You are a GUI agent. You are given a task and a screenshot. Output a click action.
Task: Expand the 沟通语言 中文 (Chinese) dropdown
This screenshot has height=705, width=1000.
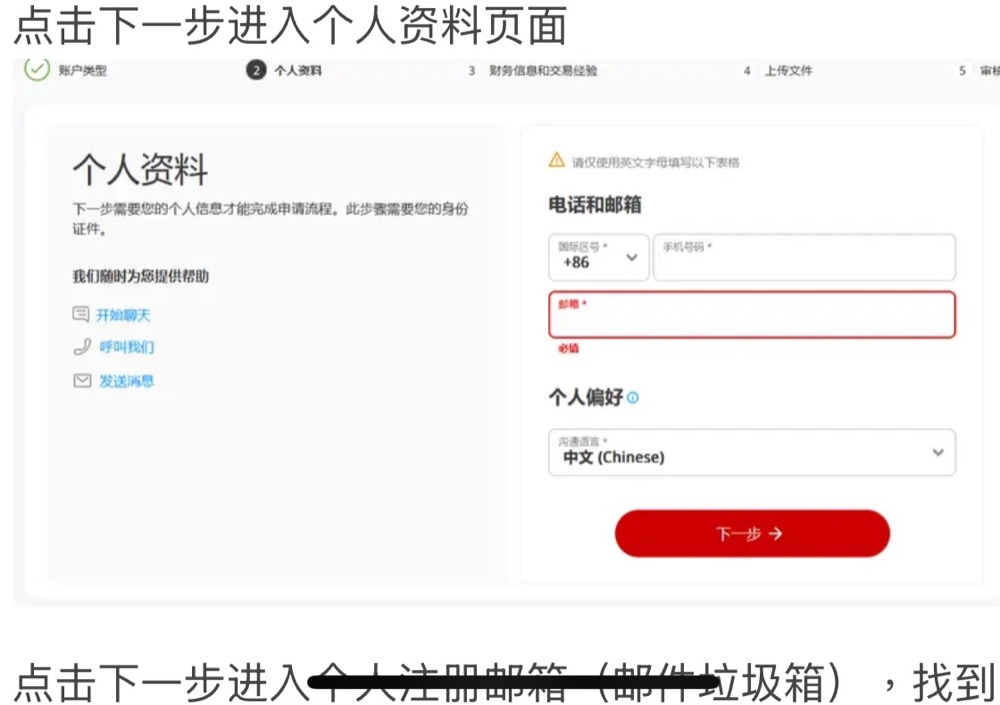click(x=752, y=452)
